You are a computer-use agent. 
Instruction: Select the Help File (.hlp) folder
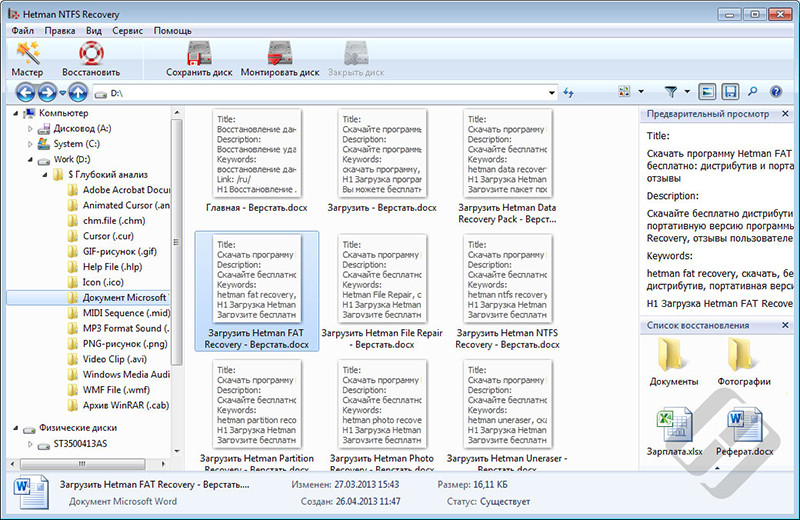click(105, 267)
